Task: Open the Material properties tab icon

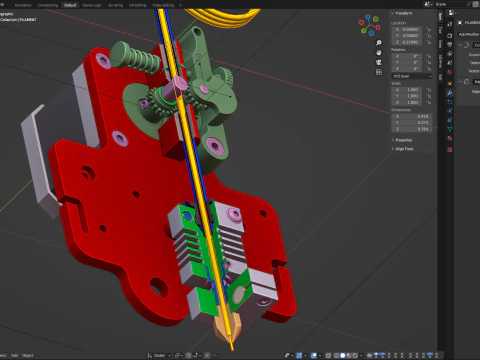Action: click(450, 138)
